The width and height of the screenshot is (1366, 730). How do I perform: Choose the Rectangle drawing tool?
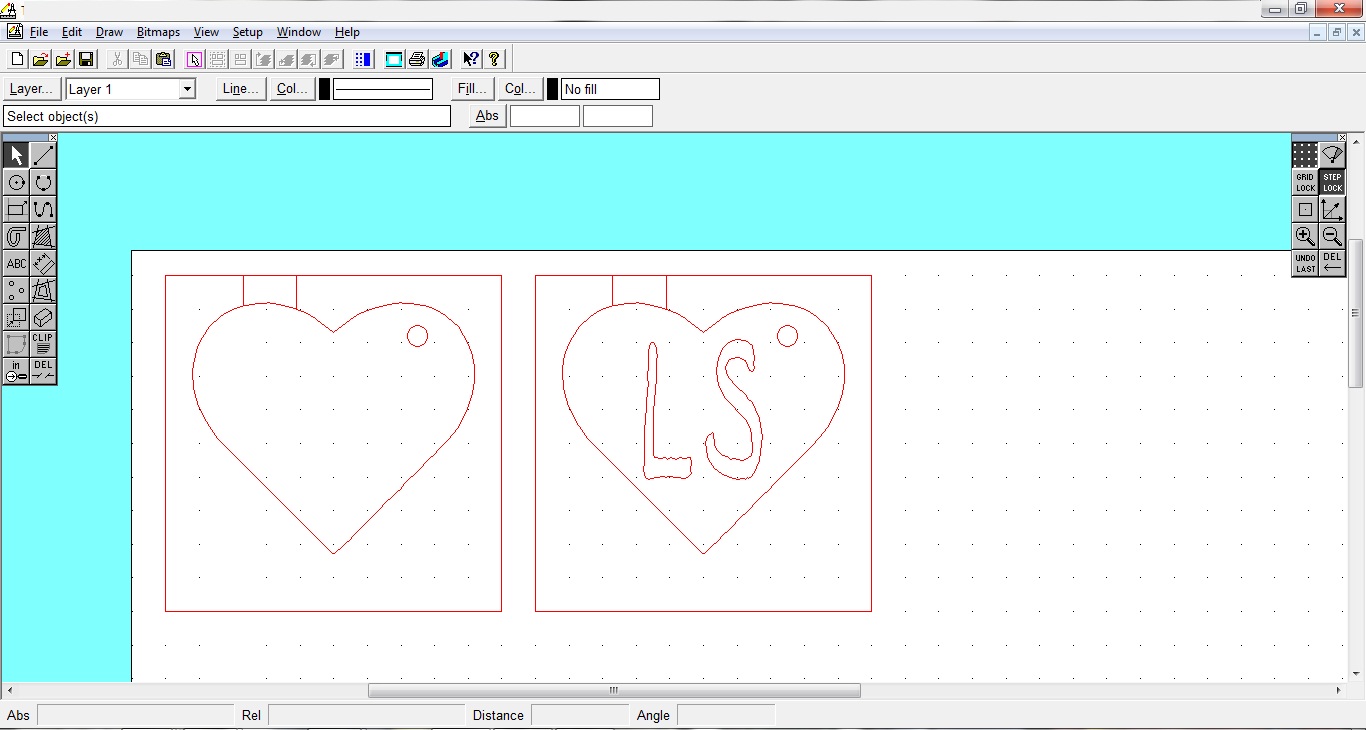tap(16, 209)
